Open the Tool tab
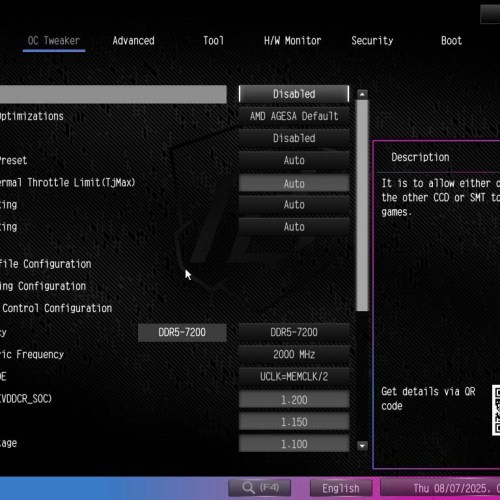The height and width of the screenshot is (500, 500). coord(213,41)
